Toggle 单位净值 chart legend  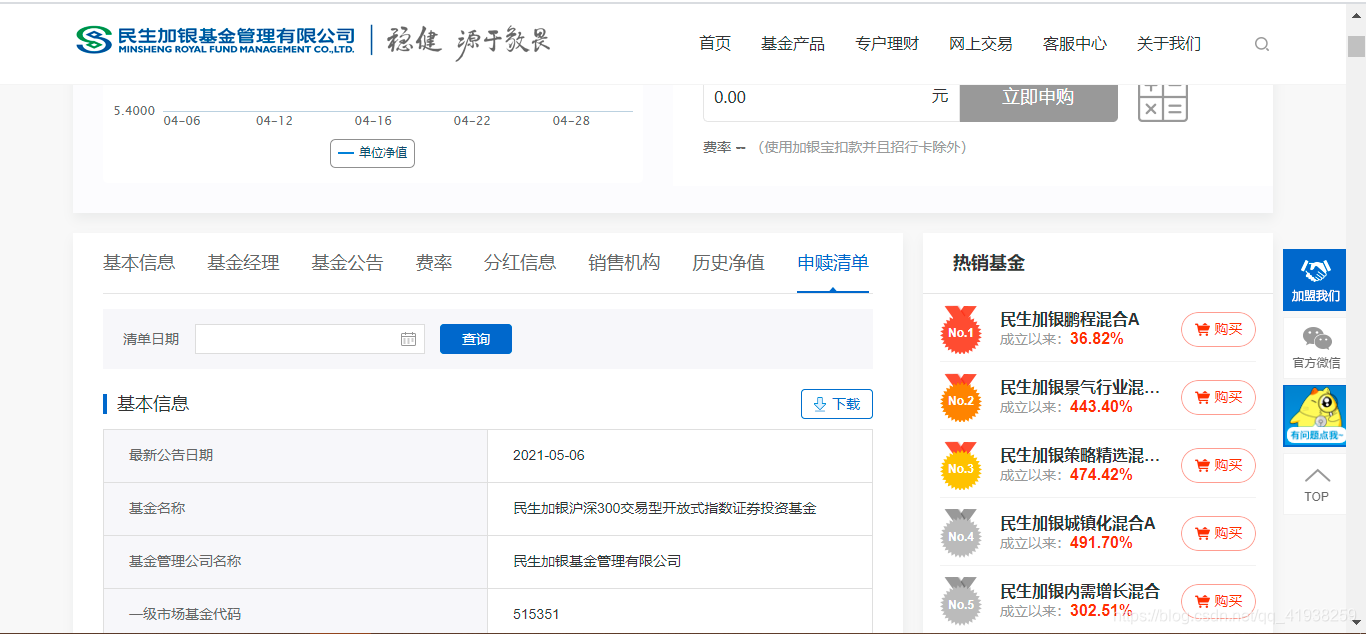[372, 153]
